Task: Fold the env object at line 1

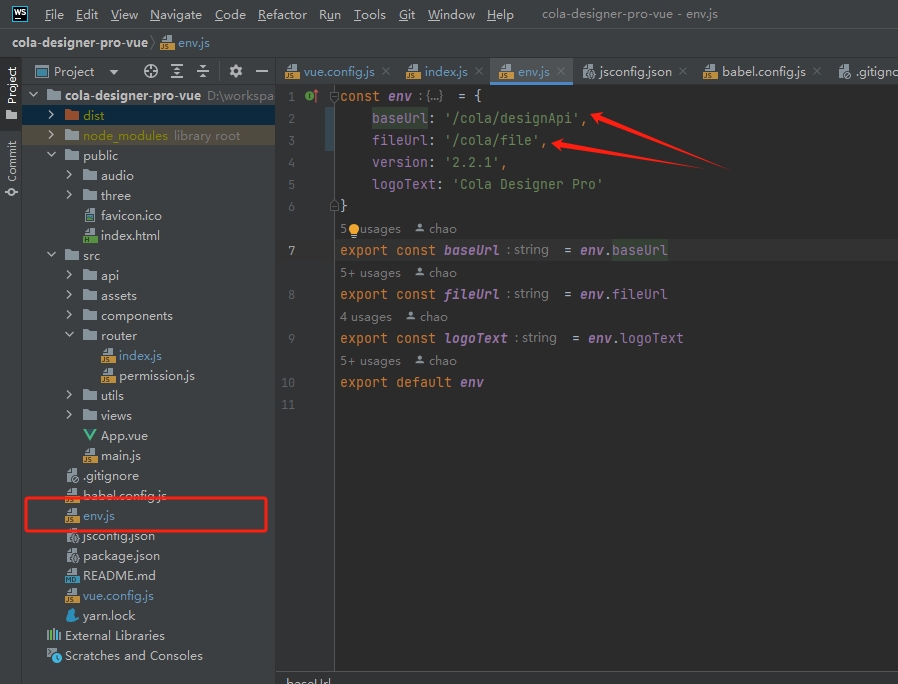Action: (x=333, y=96)
